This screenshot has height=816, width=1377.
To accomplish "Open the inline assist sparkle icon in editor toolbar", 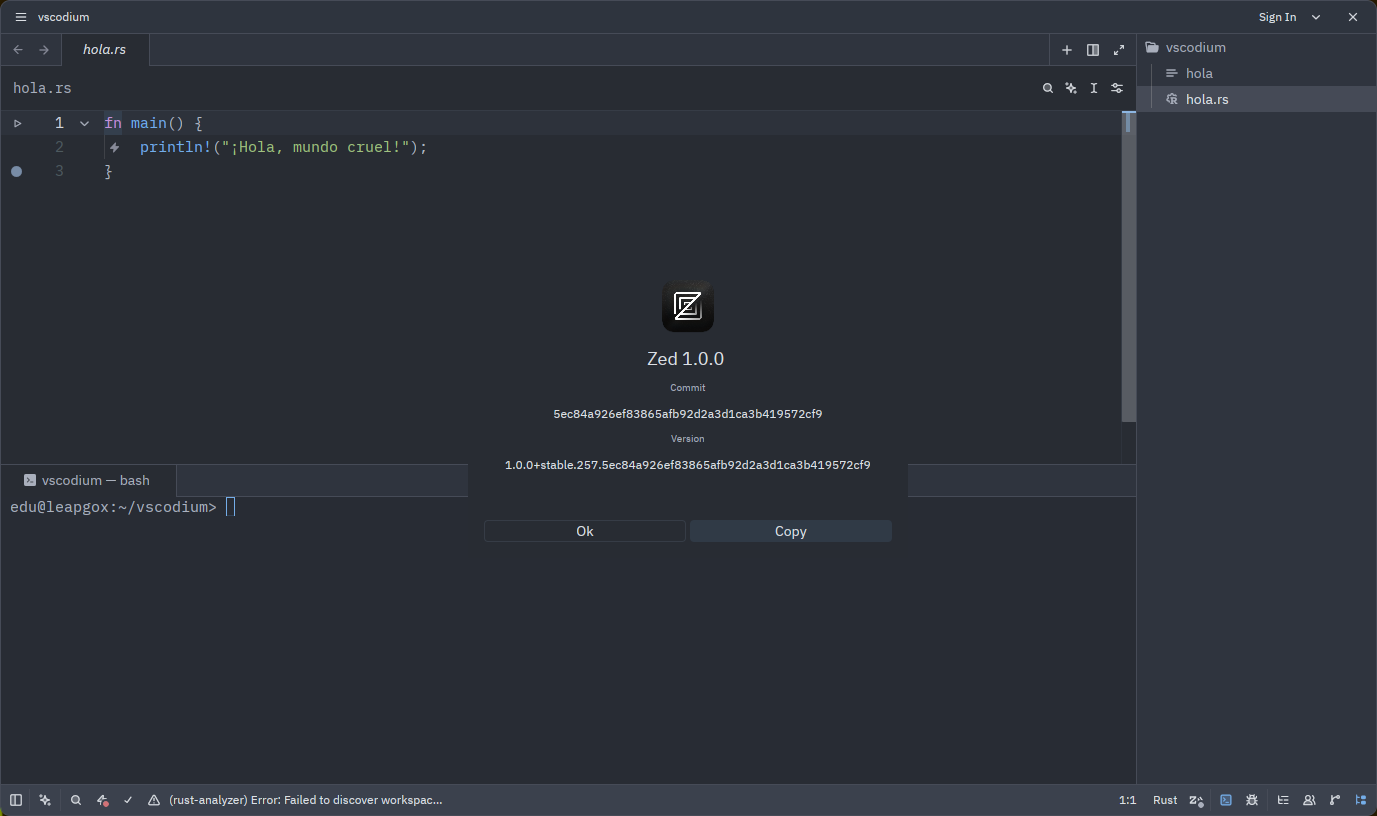I will pos(1071,88).
